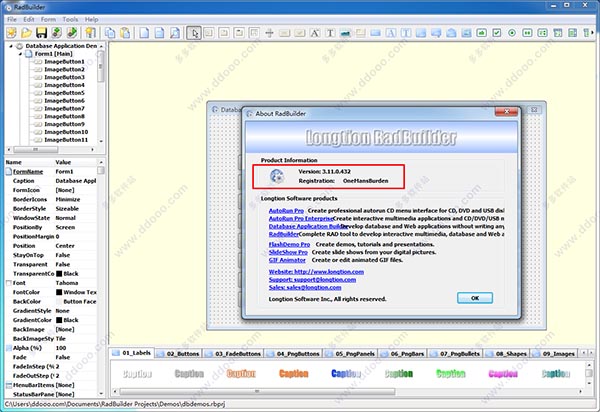Viewport: 600px width, 412px height.
Task: Collapse the Database Application tree root
Action: tap(11, 46)
